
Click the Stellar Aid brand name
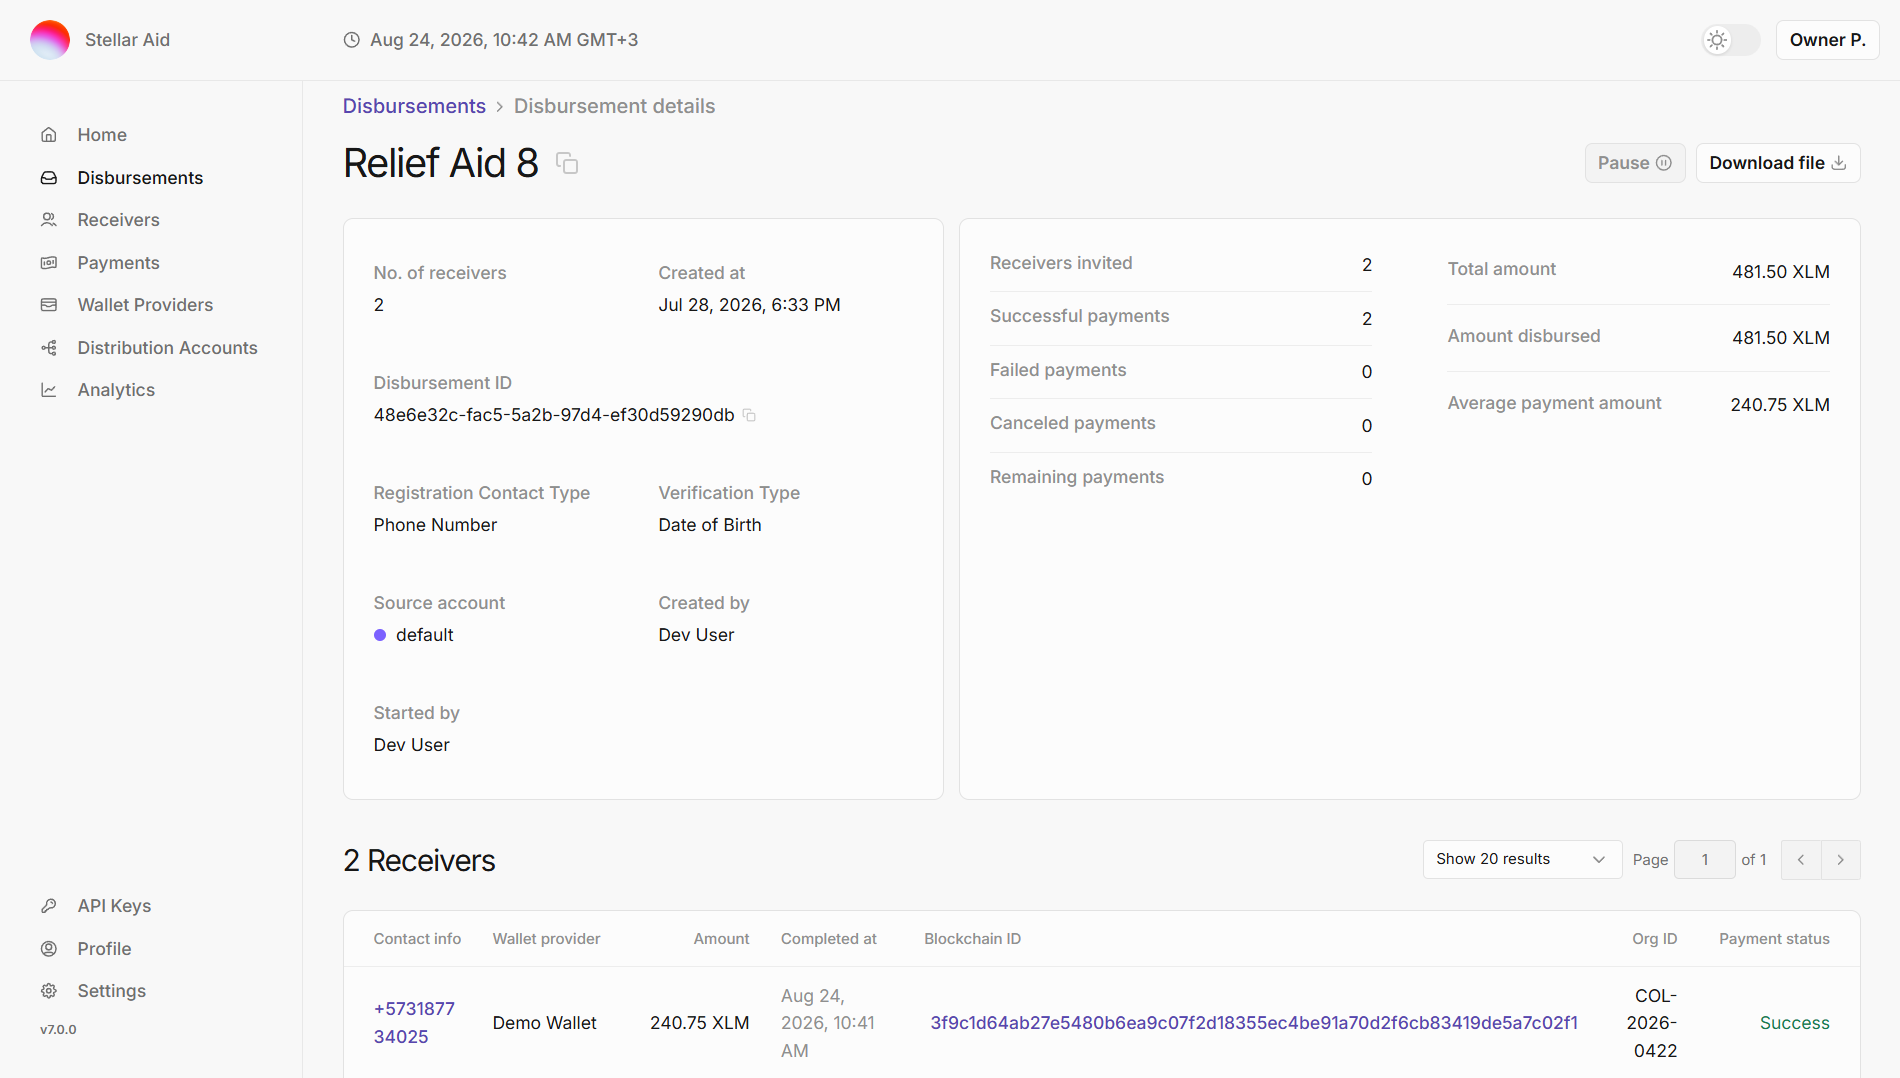(127, 40)
